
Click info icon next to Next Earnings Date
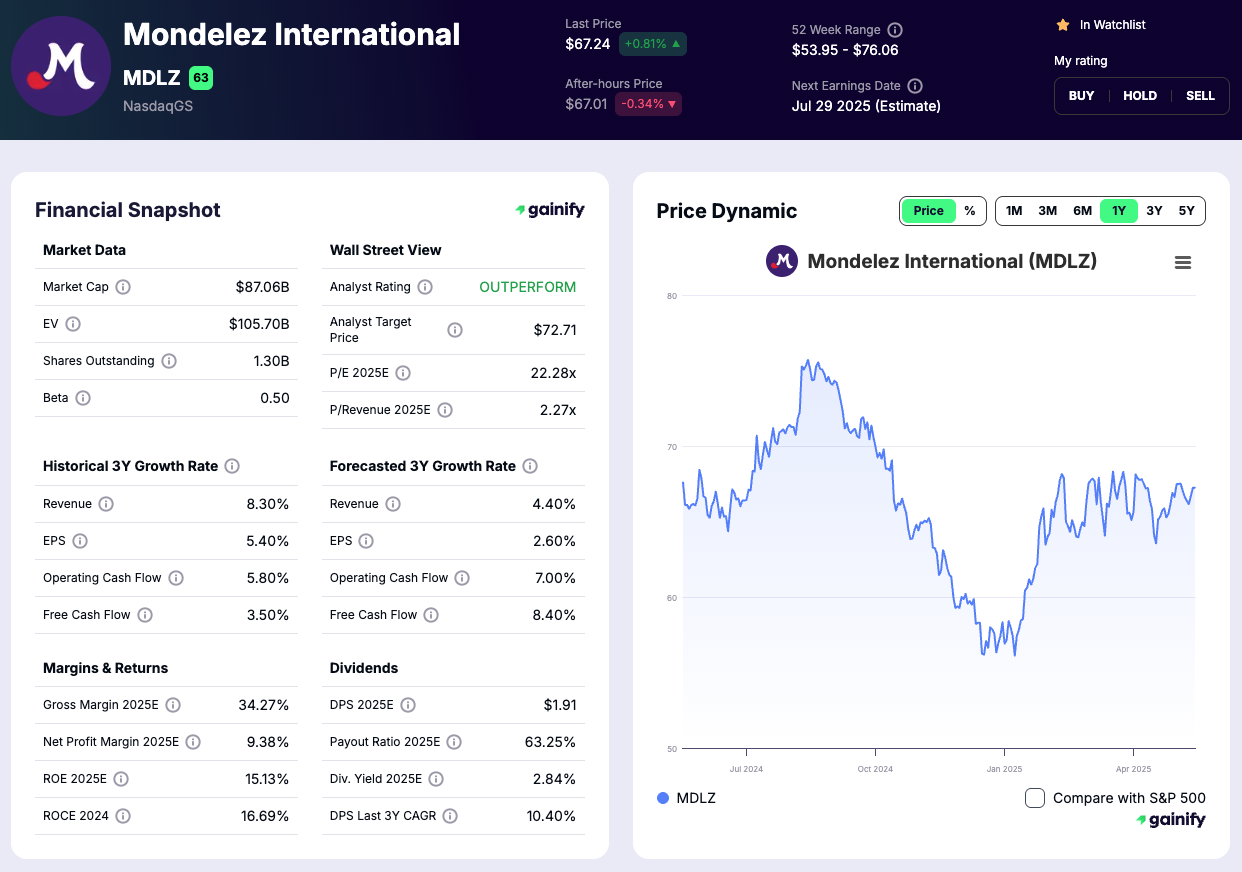915,86
